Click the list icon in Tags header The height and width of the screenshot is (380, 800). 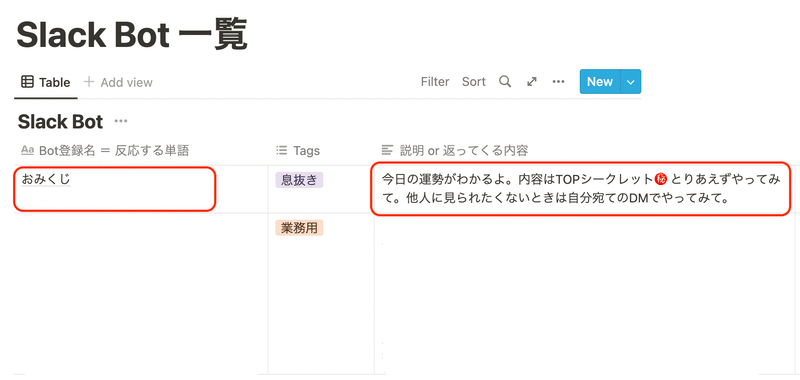pyautogui.click(x=281, y=150)
